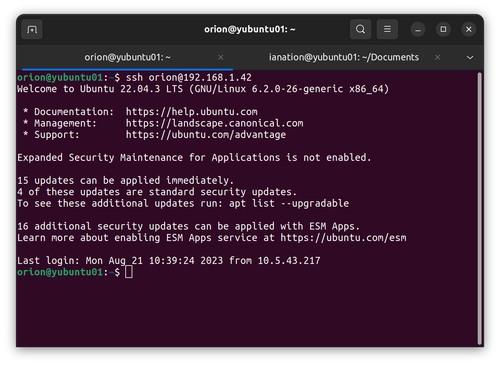Click the cursor at the bottom prompt

(129, 272)
